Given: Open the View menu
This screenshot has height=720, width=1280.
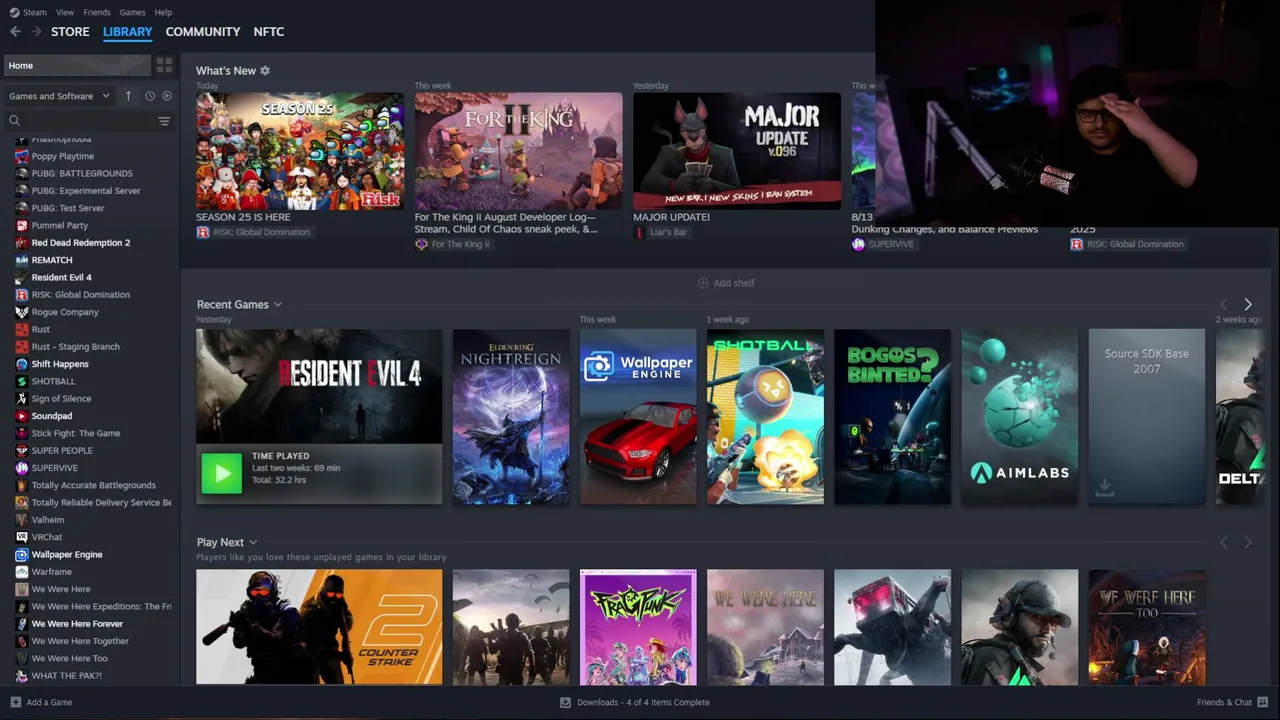Looking at the screenshot, I should pyautogui.click(x=65, y=12).
